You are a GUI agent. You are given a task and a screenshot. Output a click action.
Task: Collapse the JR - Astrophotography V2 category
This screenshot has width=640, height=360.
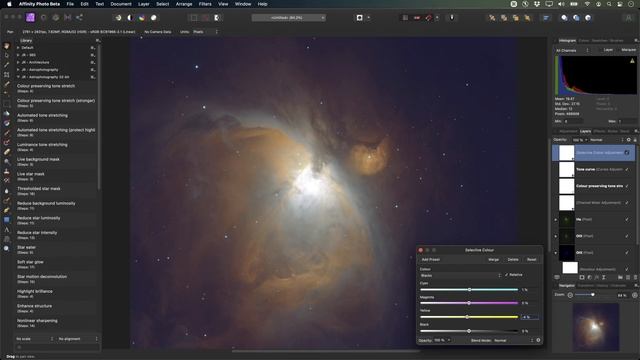pos(18,77)
